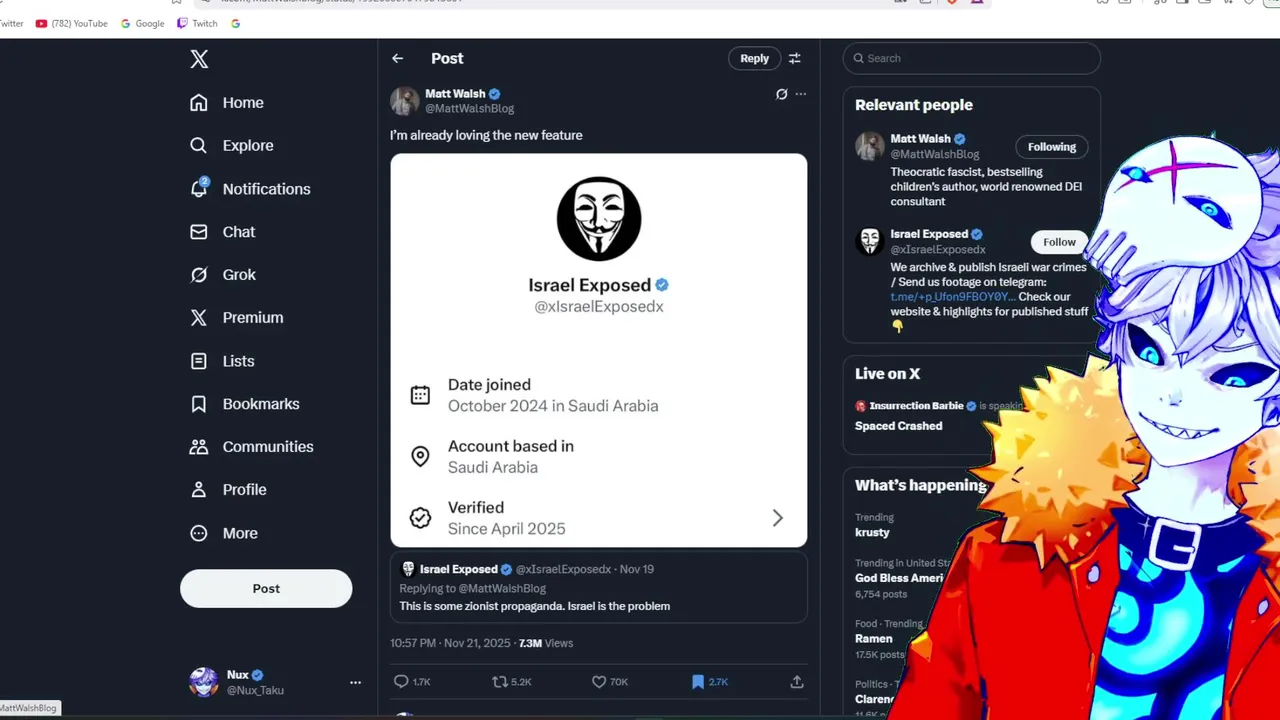The image size is (1280, 720).
Task: Open the three-dot menu on the post
Action: pos(801,94)
